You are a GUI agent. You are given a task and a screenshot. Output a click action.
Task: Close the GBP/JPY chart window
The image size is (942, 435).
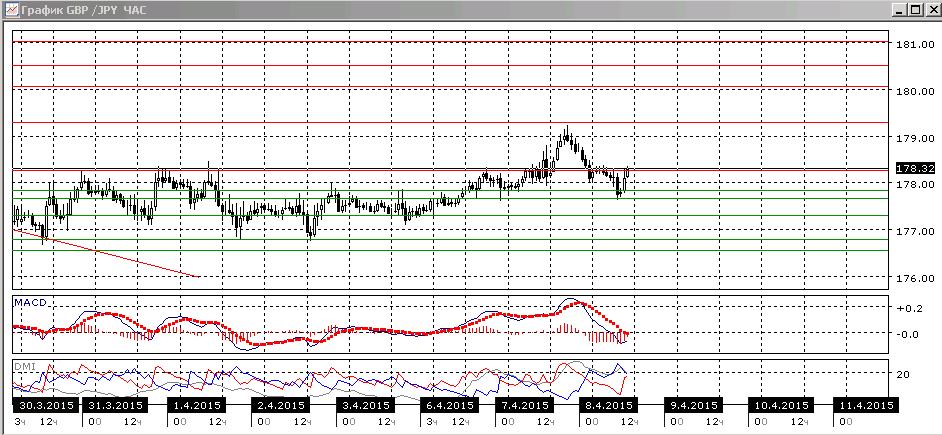coord(931,10)
